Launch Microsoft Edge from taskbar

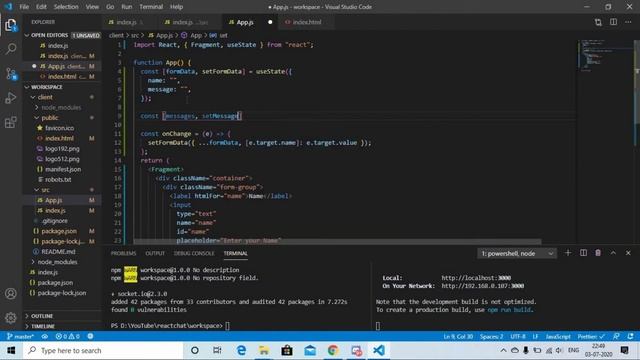click(x=241, y=351)
